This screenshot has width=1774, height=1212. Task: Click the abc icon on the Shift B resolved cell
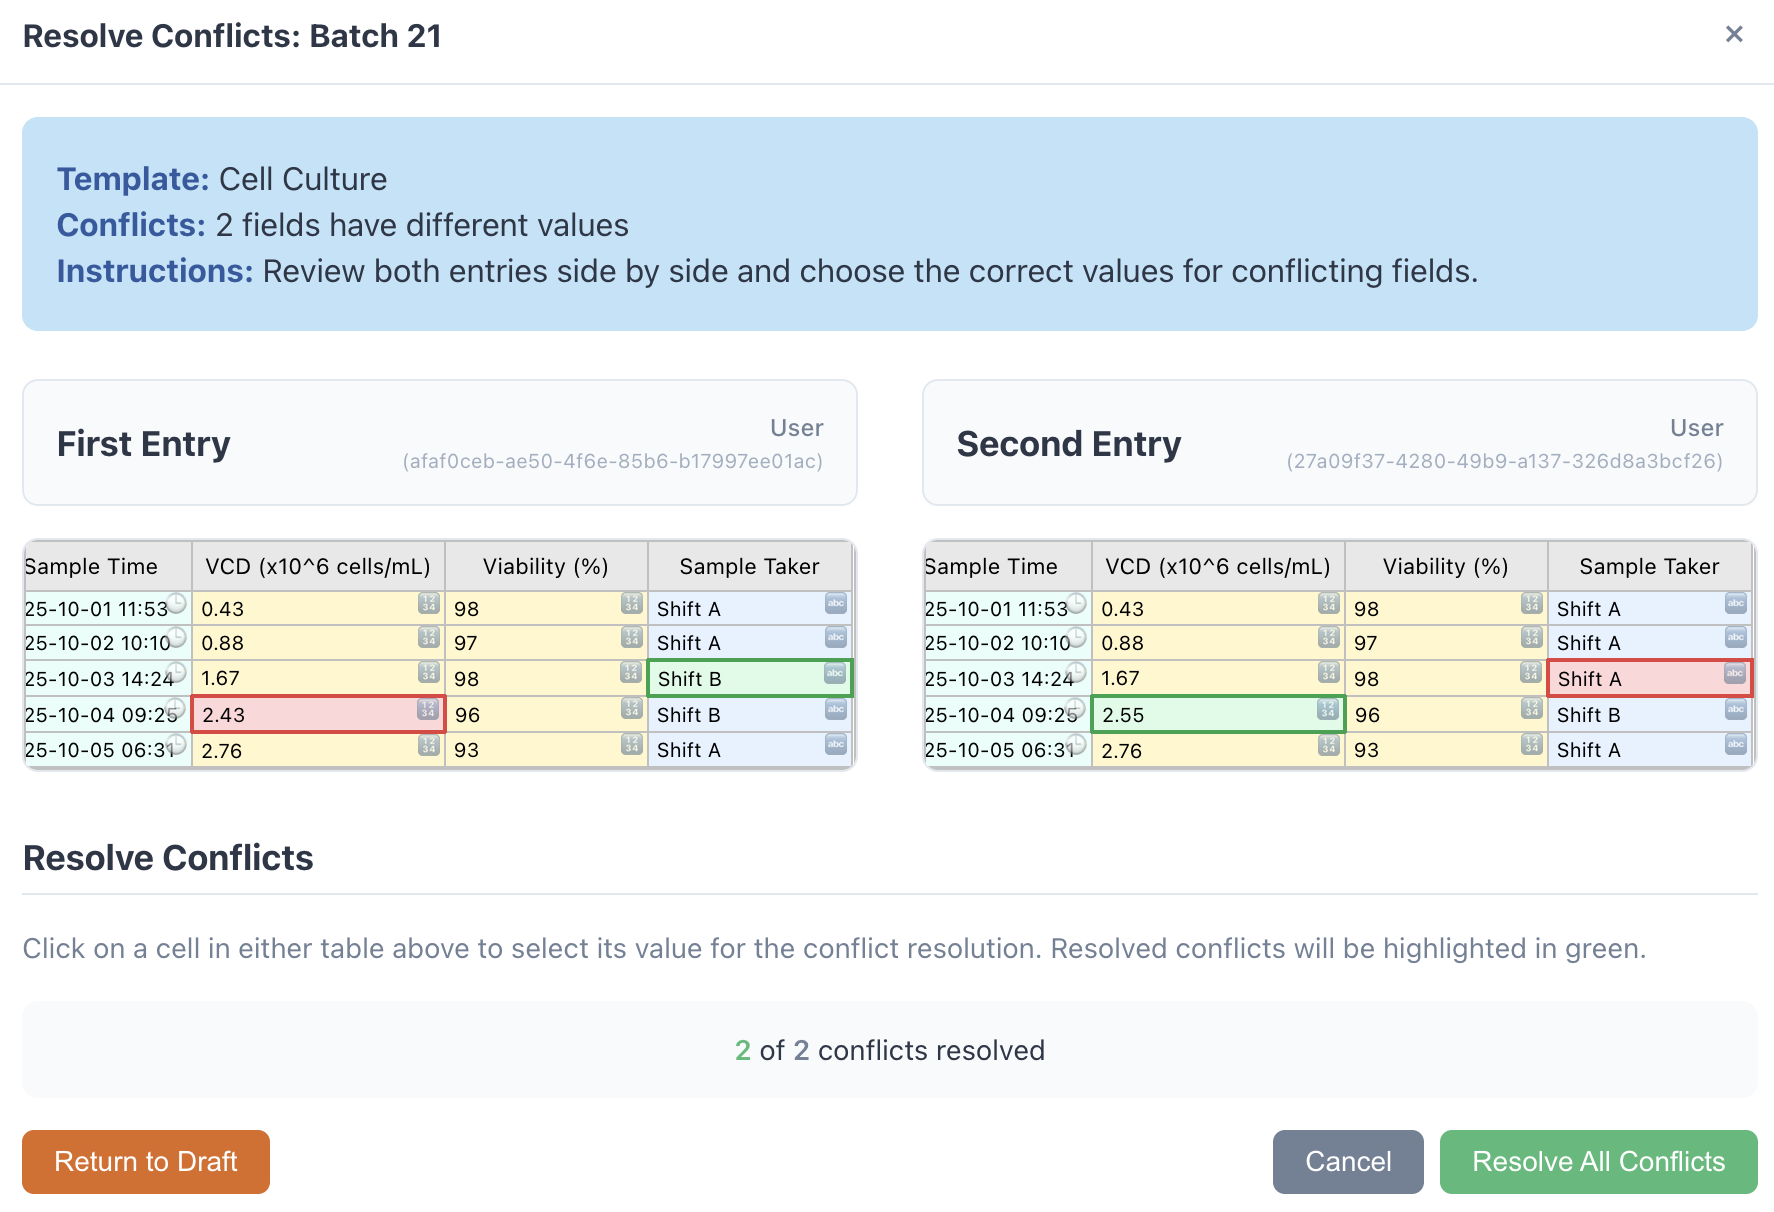[x=835, y=674]
